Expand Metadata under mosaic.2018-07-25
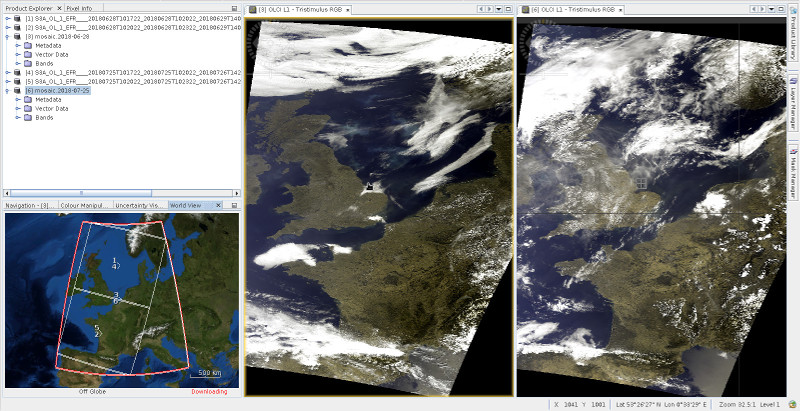 pyautogui.click(x=18, y=99)
